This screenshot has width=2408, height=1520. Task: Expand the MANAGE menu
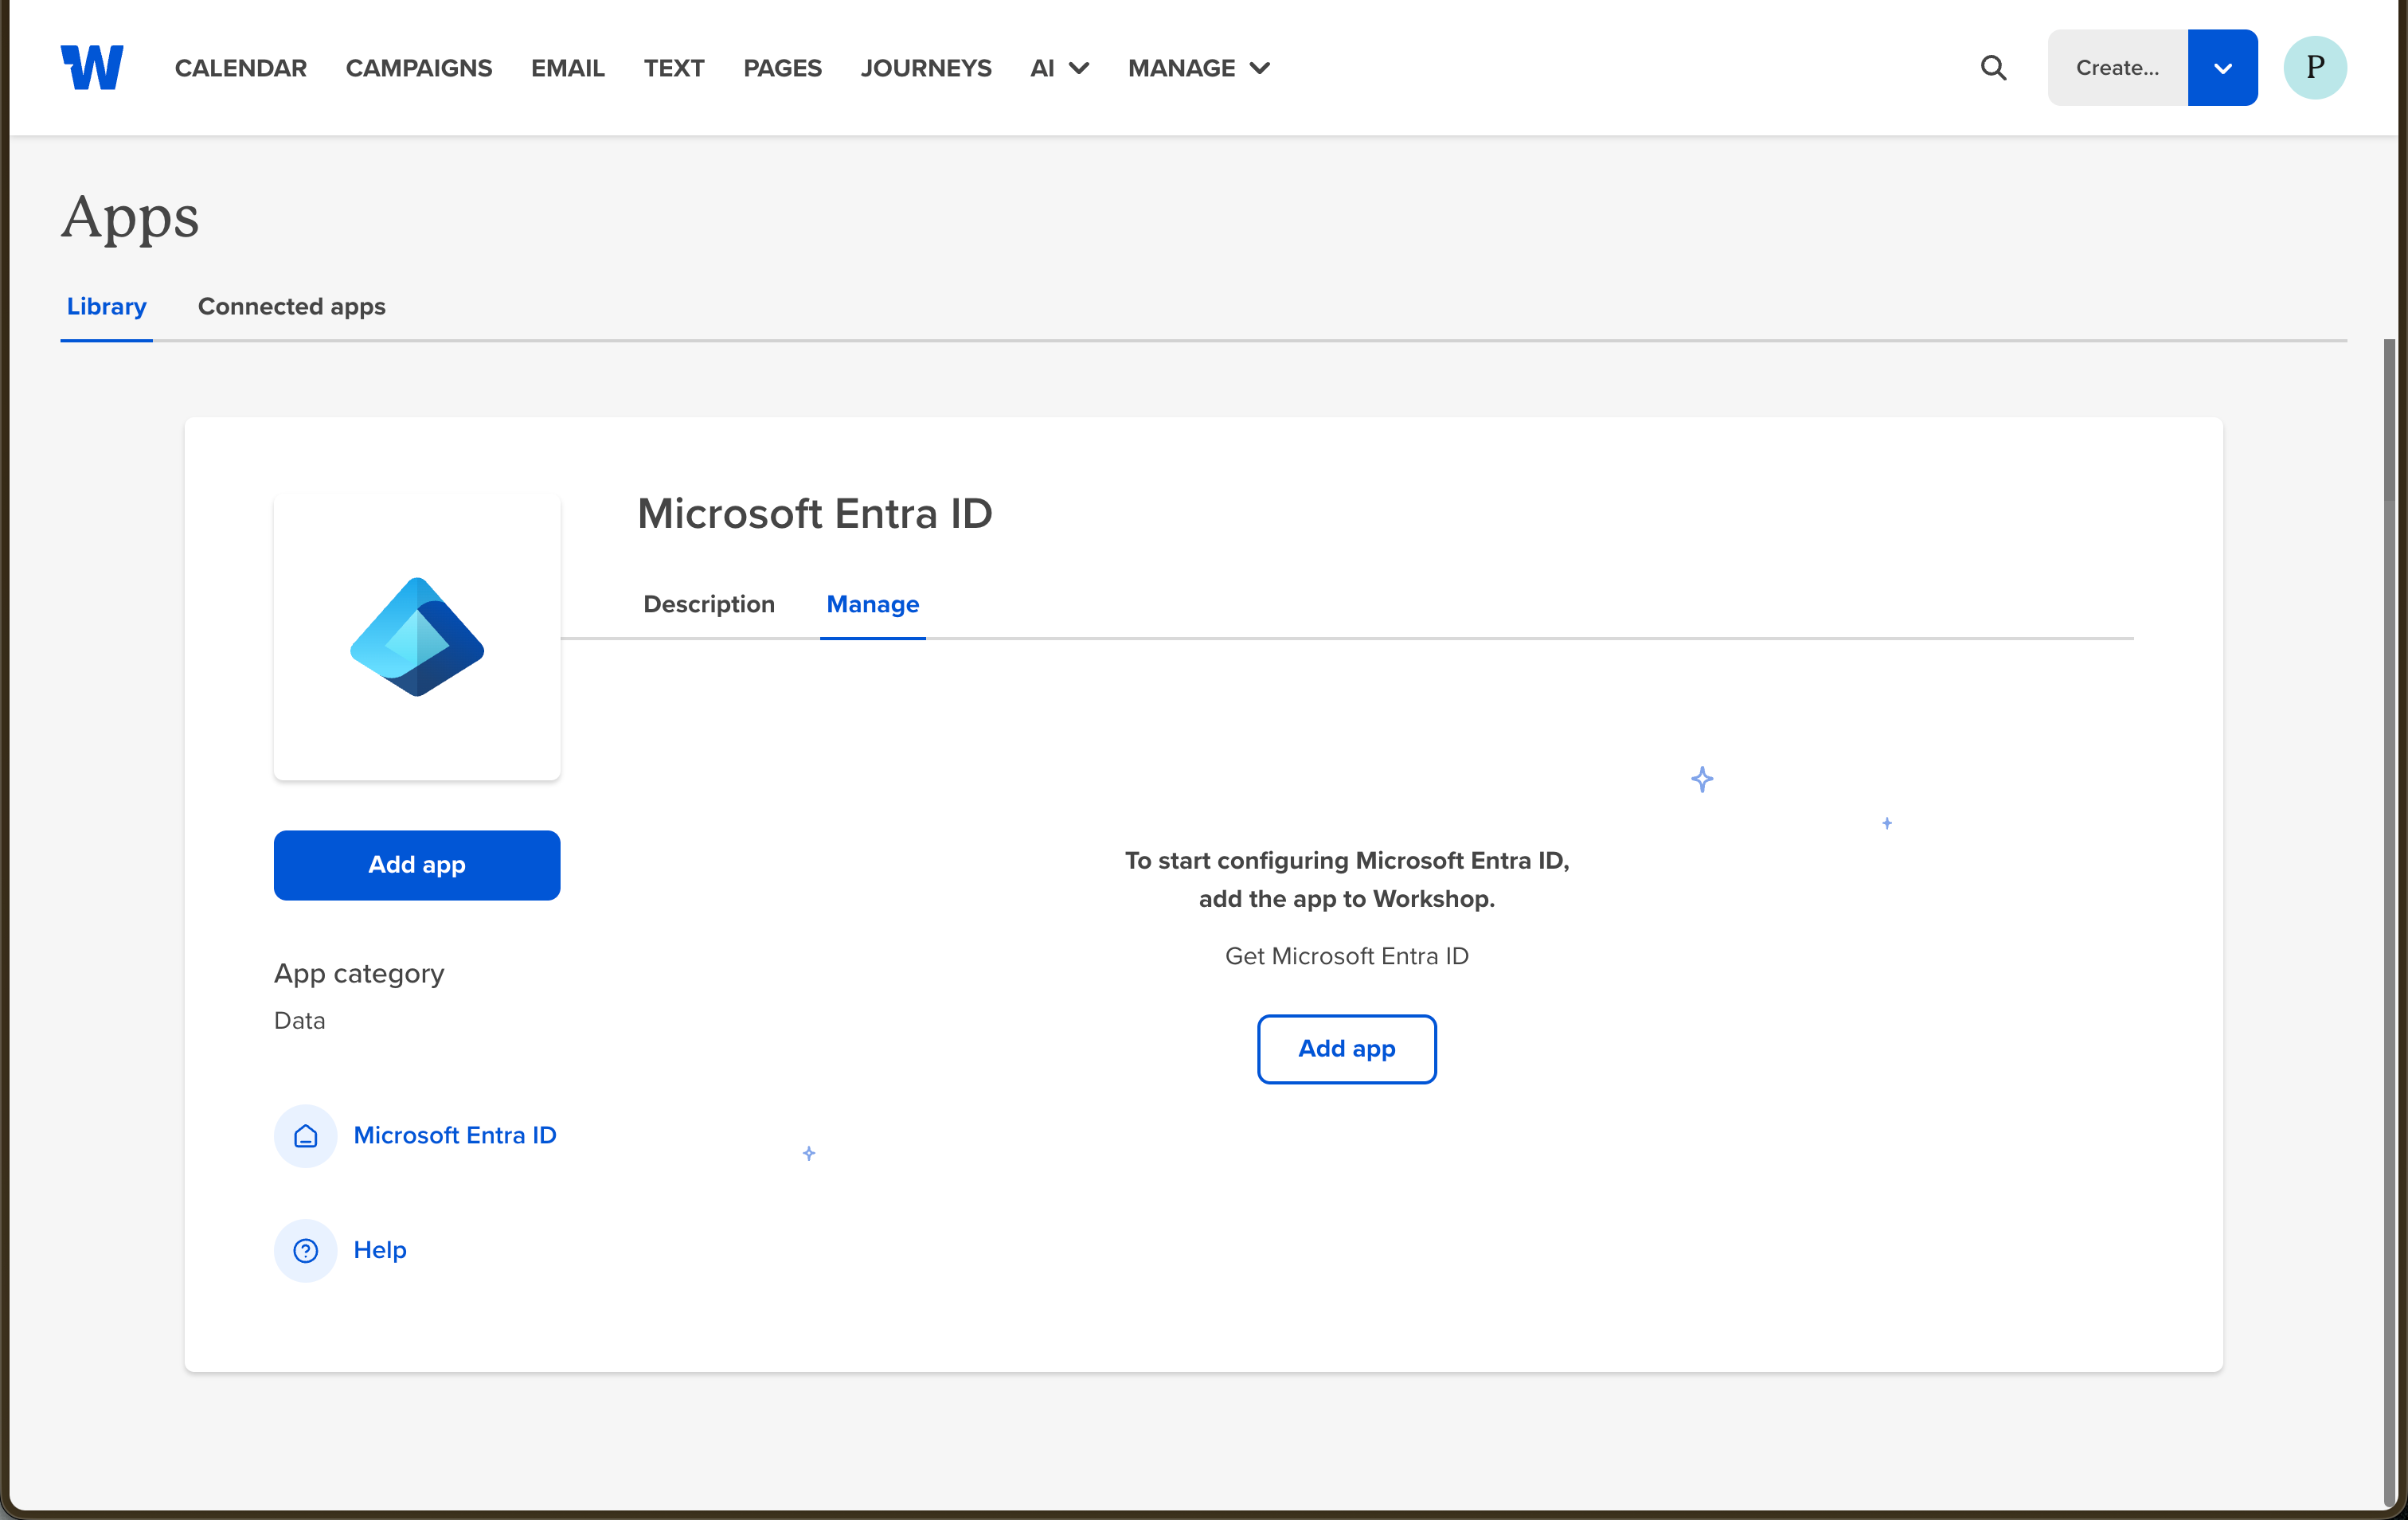pos(1199,68)
